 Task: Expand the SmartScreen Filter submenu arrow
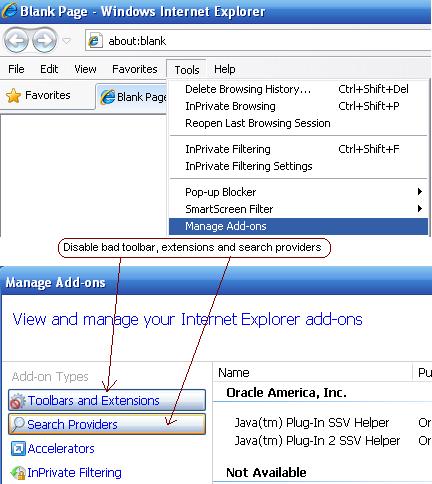click(x=420, y=209)
